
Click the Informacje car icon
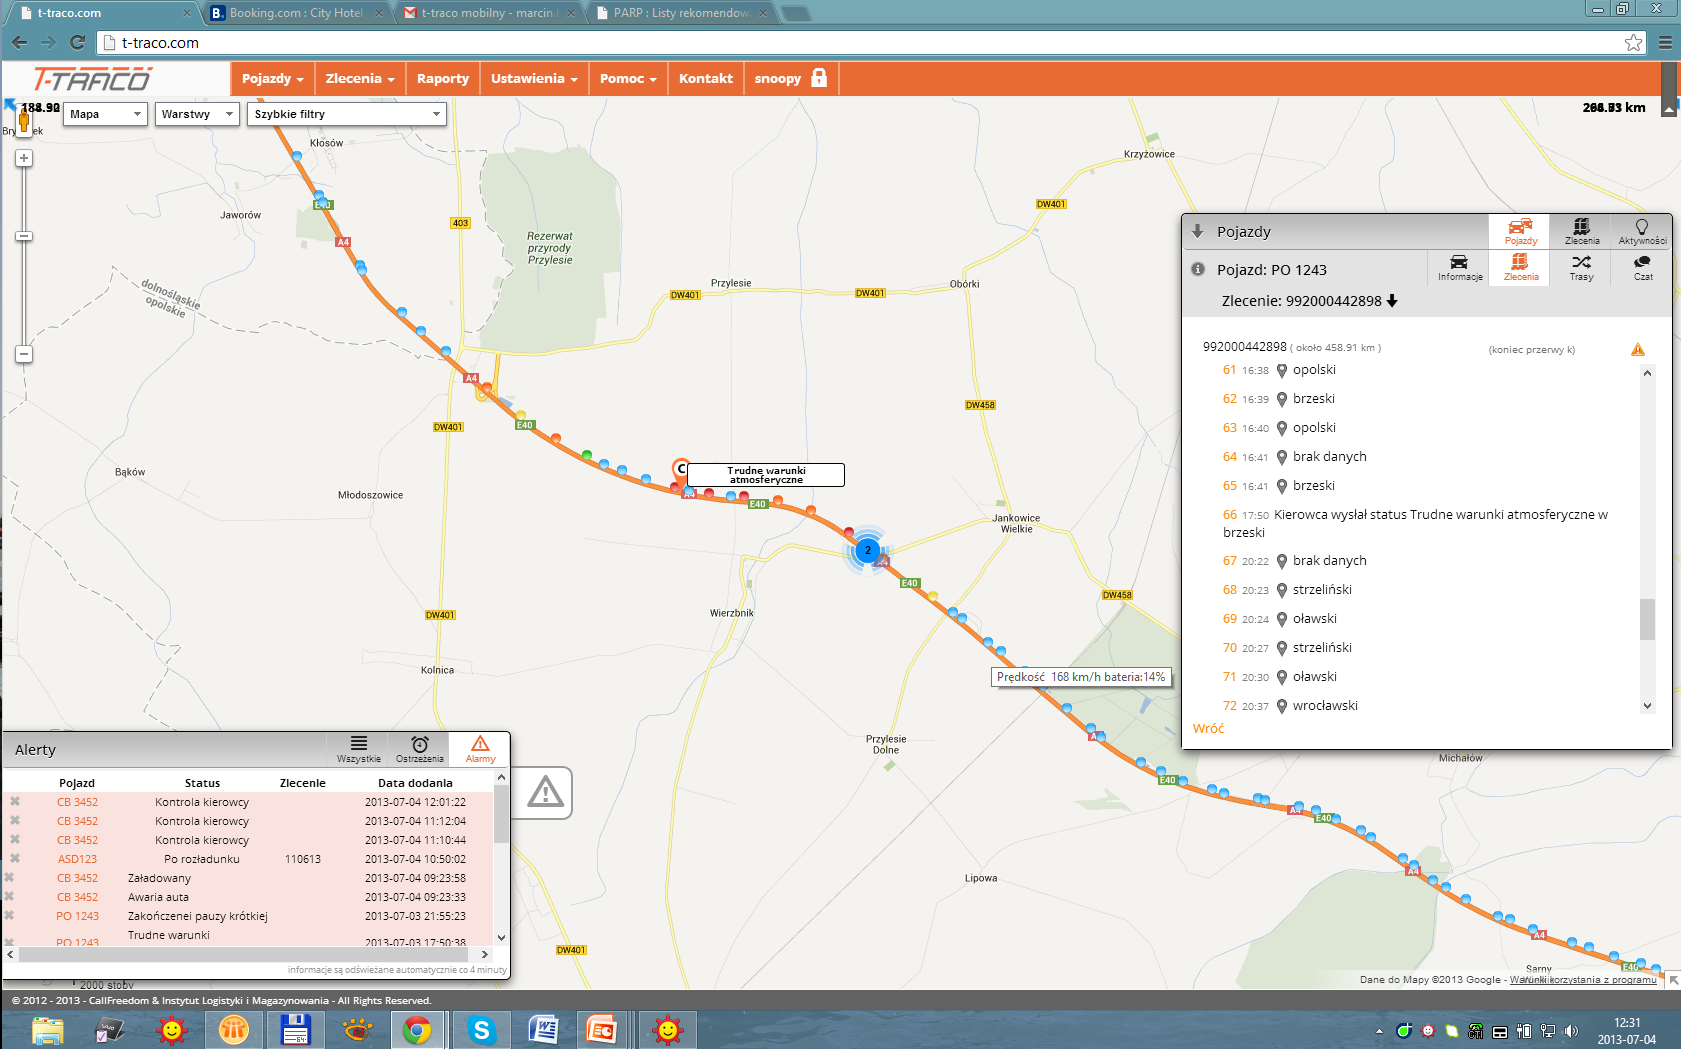tap(1459, 267)
